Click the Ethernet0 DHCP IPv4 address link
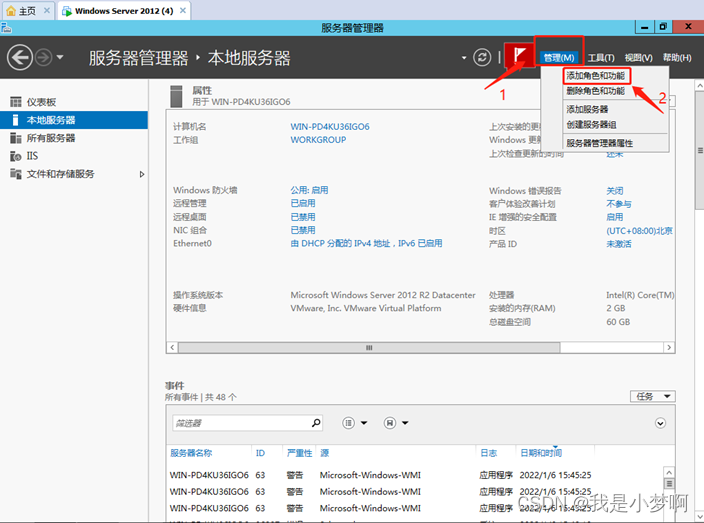704x523 pixels. [366, 243]
